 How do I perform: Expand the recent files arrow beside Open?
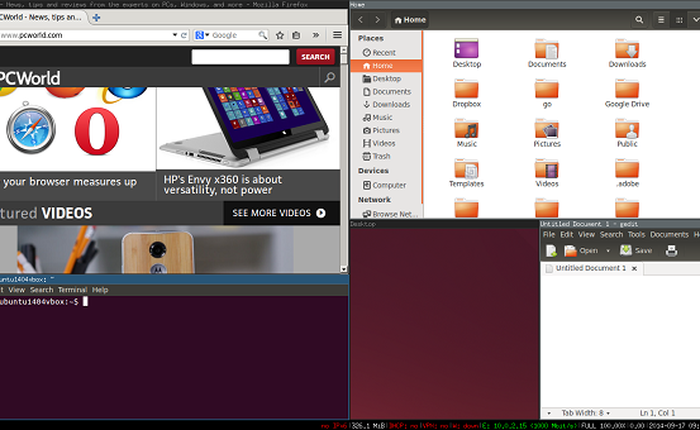[x=608, y=251]
